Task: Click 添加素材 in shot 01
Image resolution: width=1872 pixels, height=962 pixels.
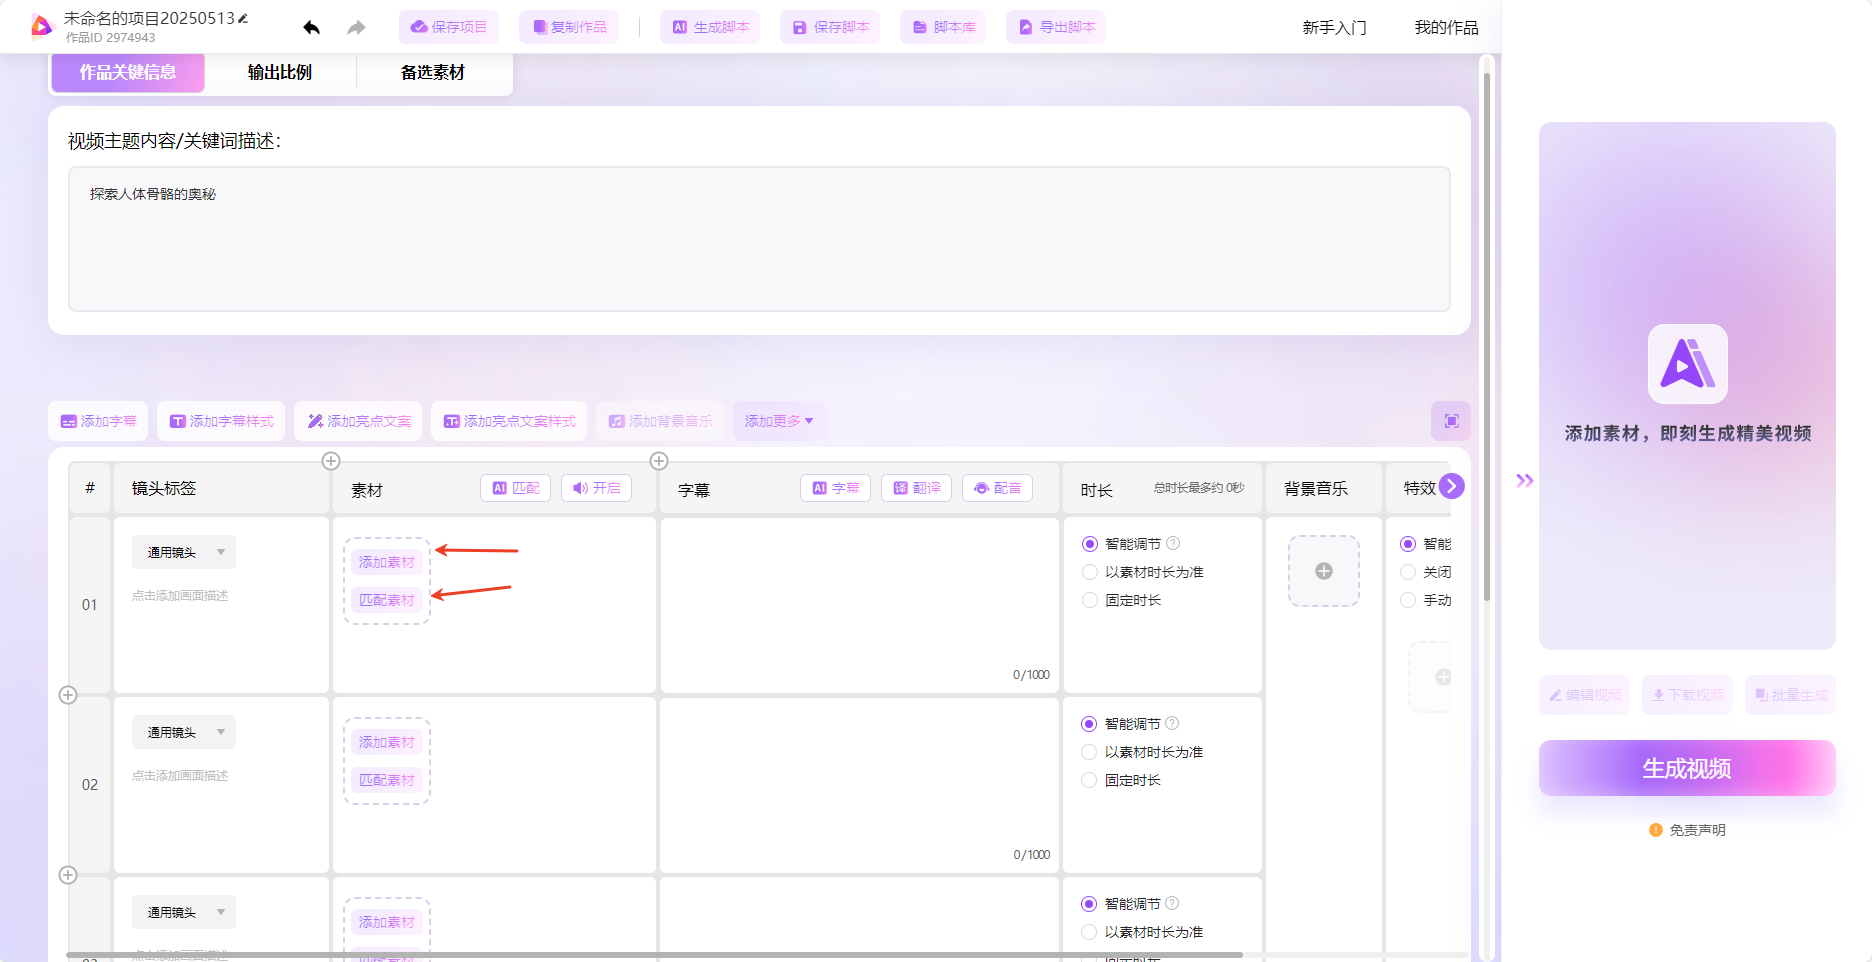Action: tap(386, 562)
